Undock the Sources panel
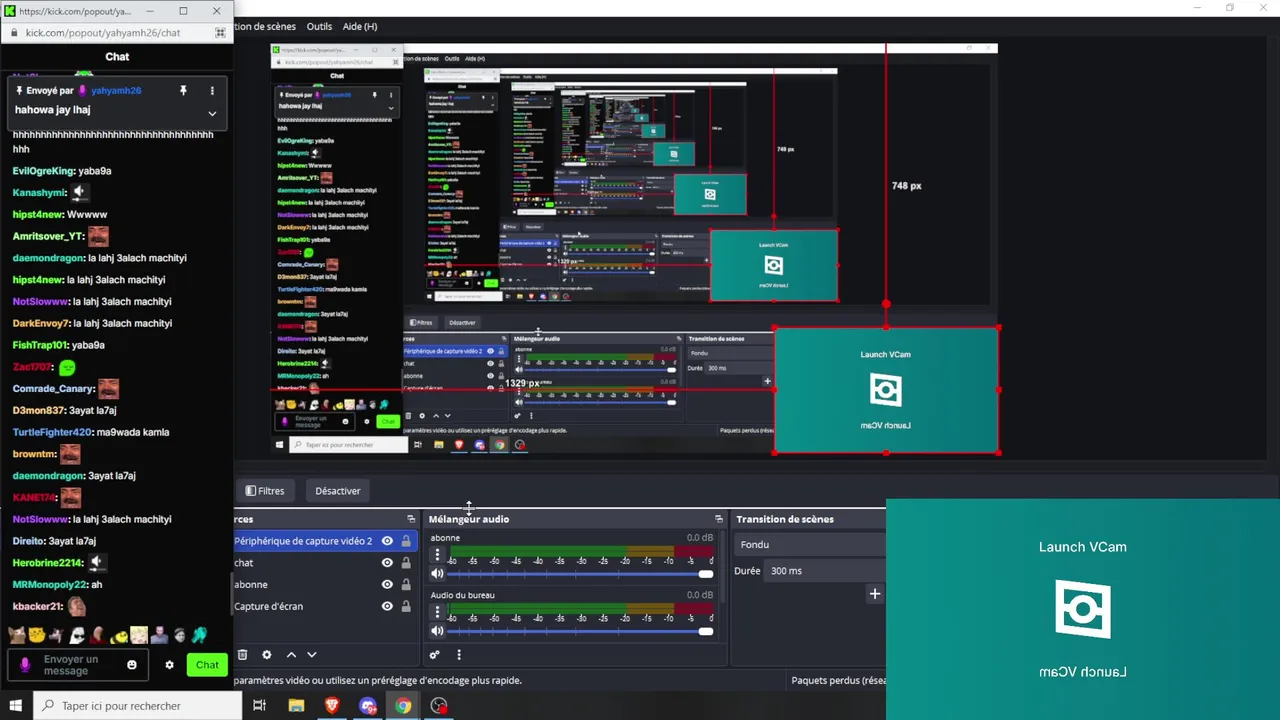Viewport: 1280px width, 720px height. click(411, 519)
